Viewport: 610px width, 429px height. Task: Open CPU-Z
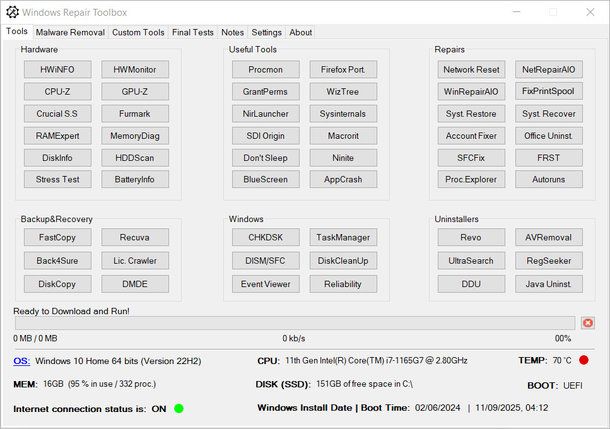coord(58,92)
